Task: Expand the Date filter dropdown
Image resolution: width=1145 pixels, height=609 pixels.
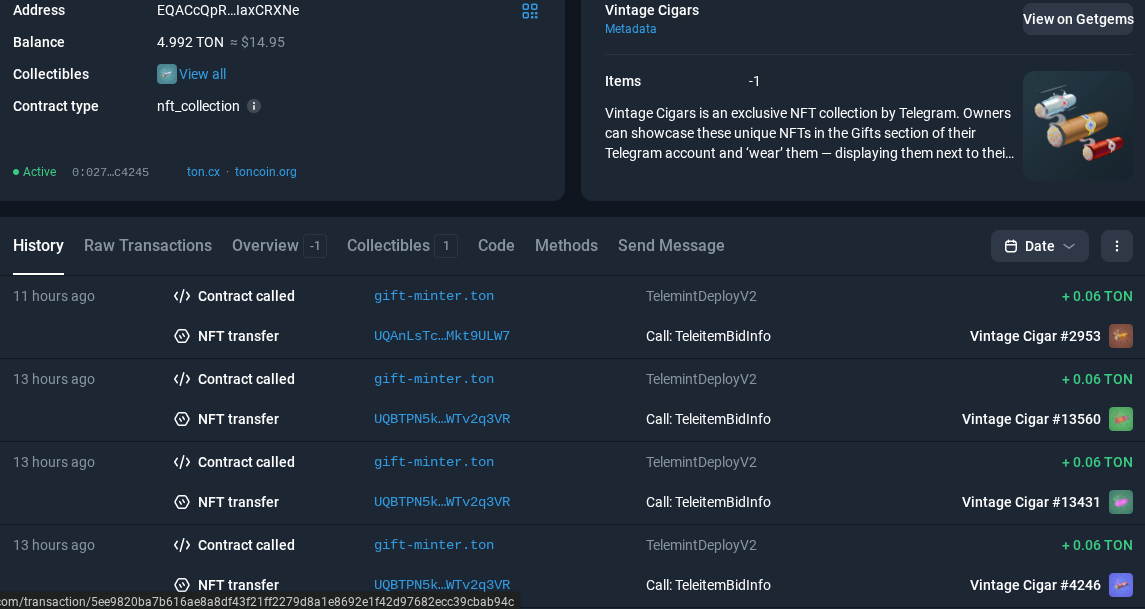Action: point(1039,246)
